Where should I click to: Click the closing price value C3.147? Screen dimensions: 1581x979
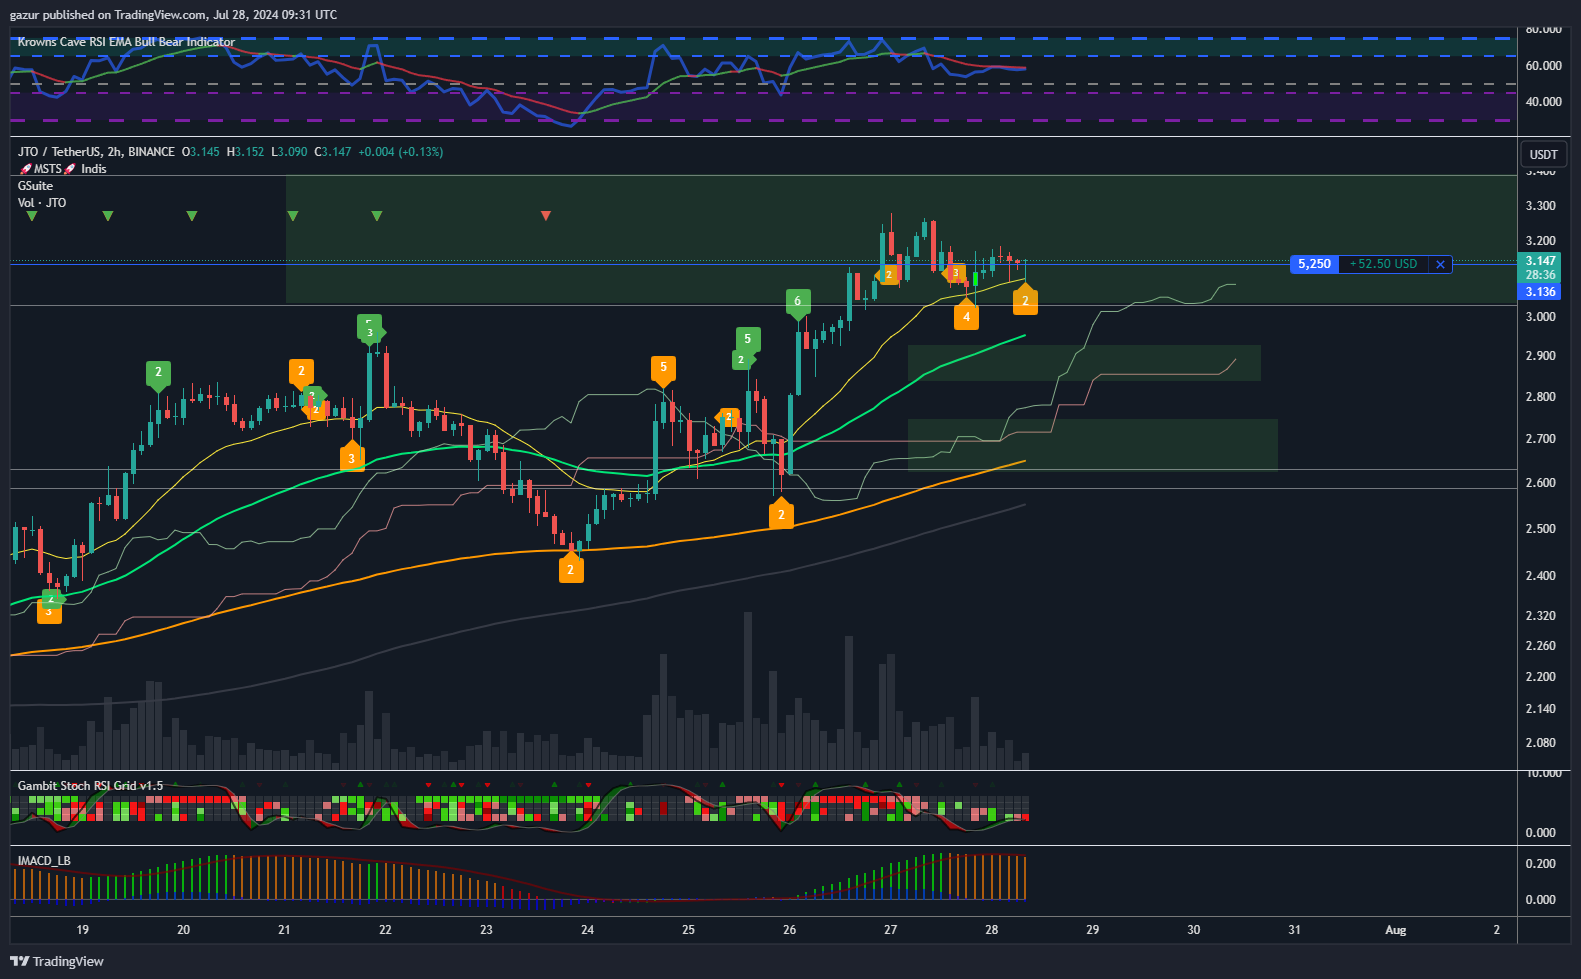tap(333, 152)
